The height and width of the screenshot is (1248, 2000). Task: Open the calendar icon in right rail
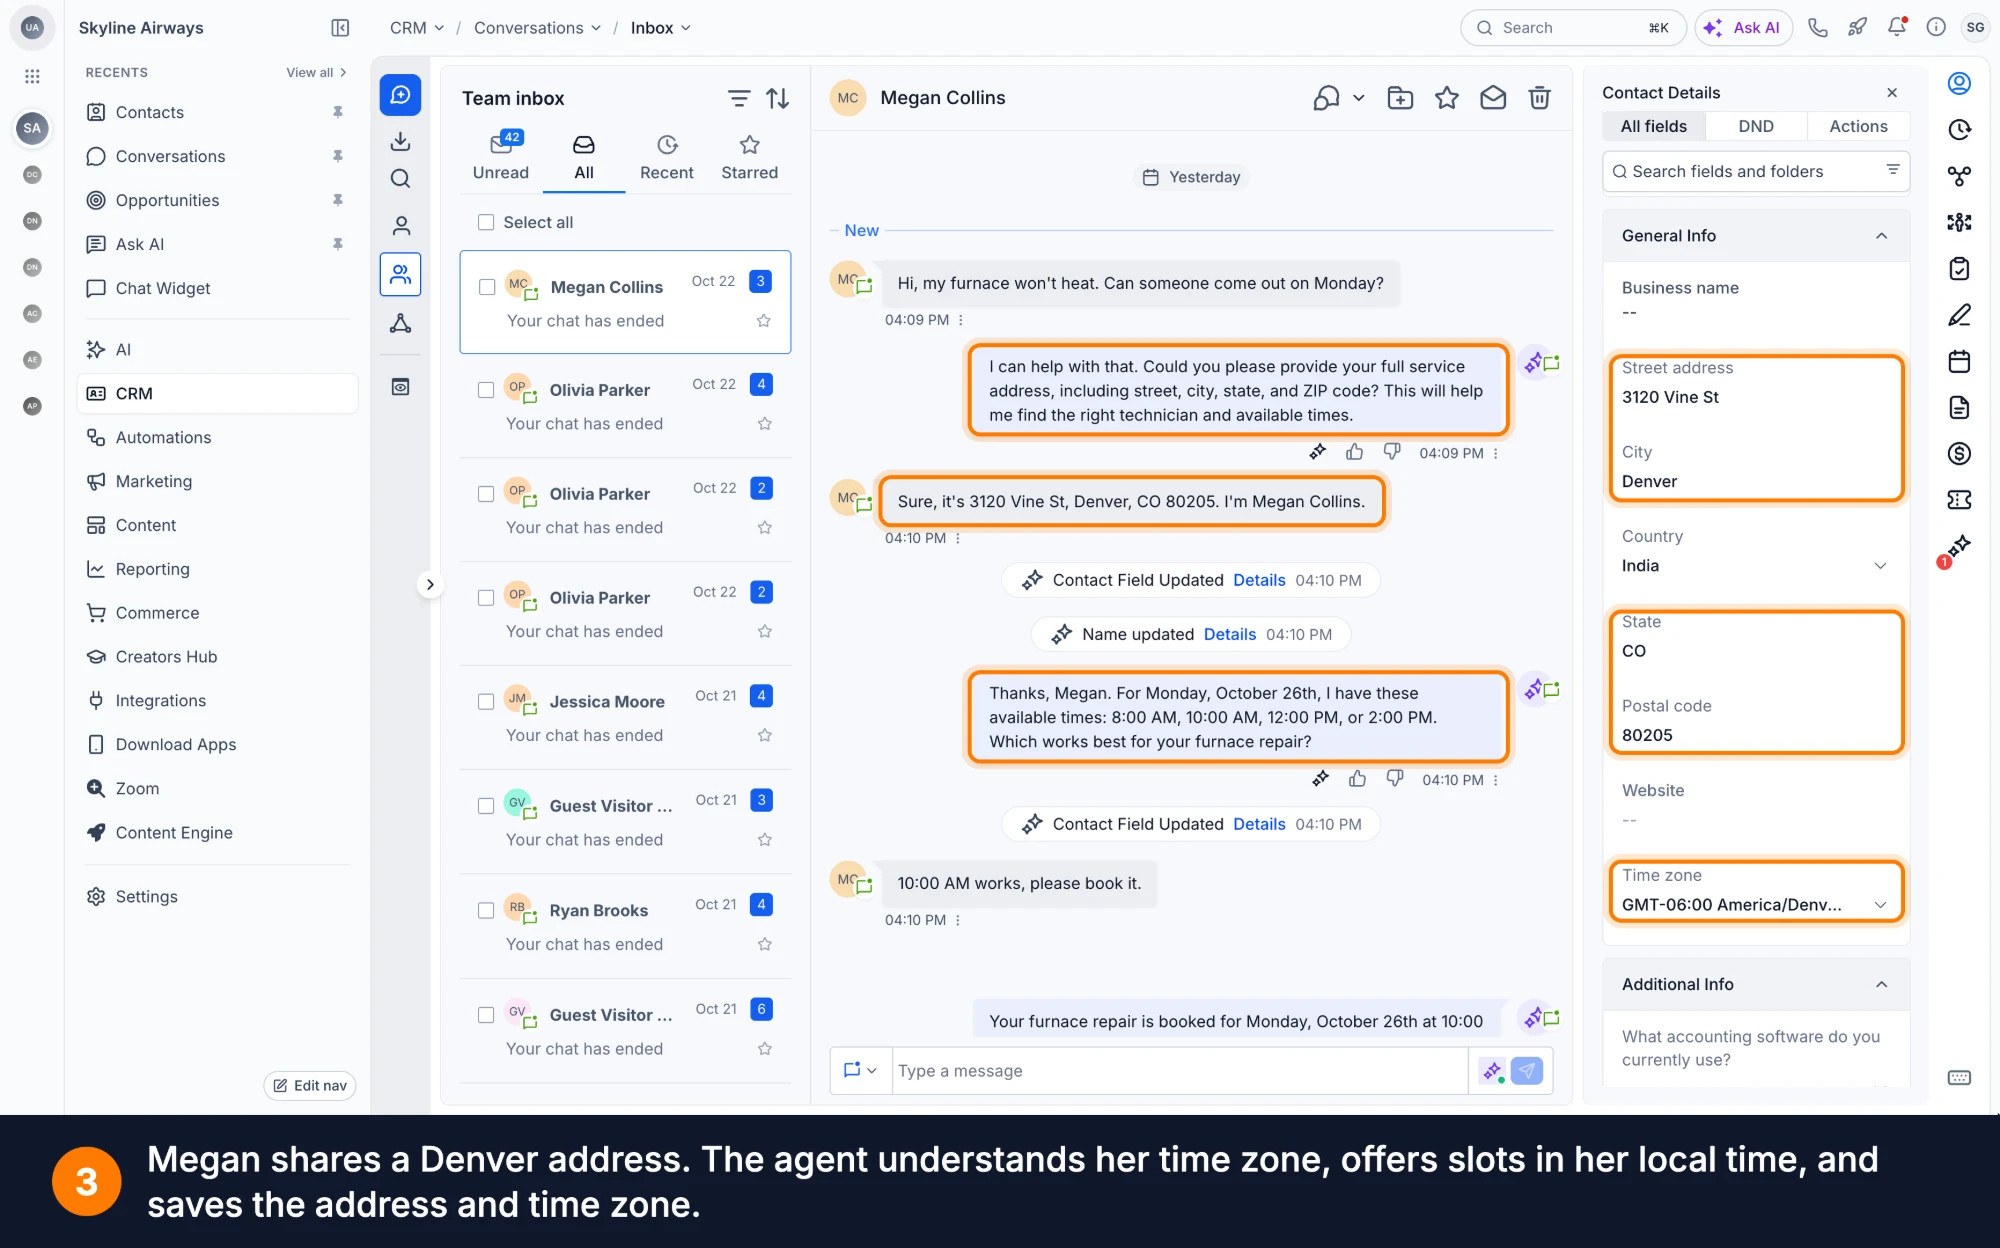[x=1959, y=361]
